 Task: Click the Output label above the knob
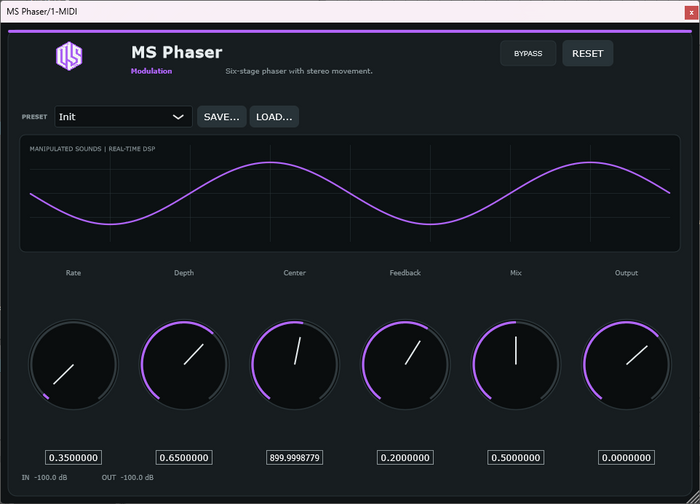[626, 273]
